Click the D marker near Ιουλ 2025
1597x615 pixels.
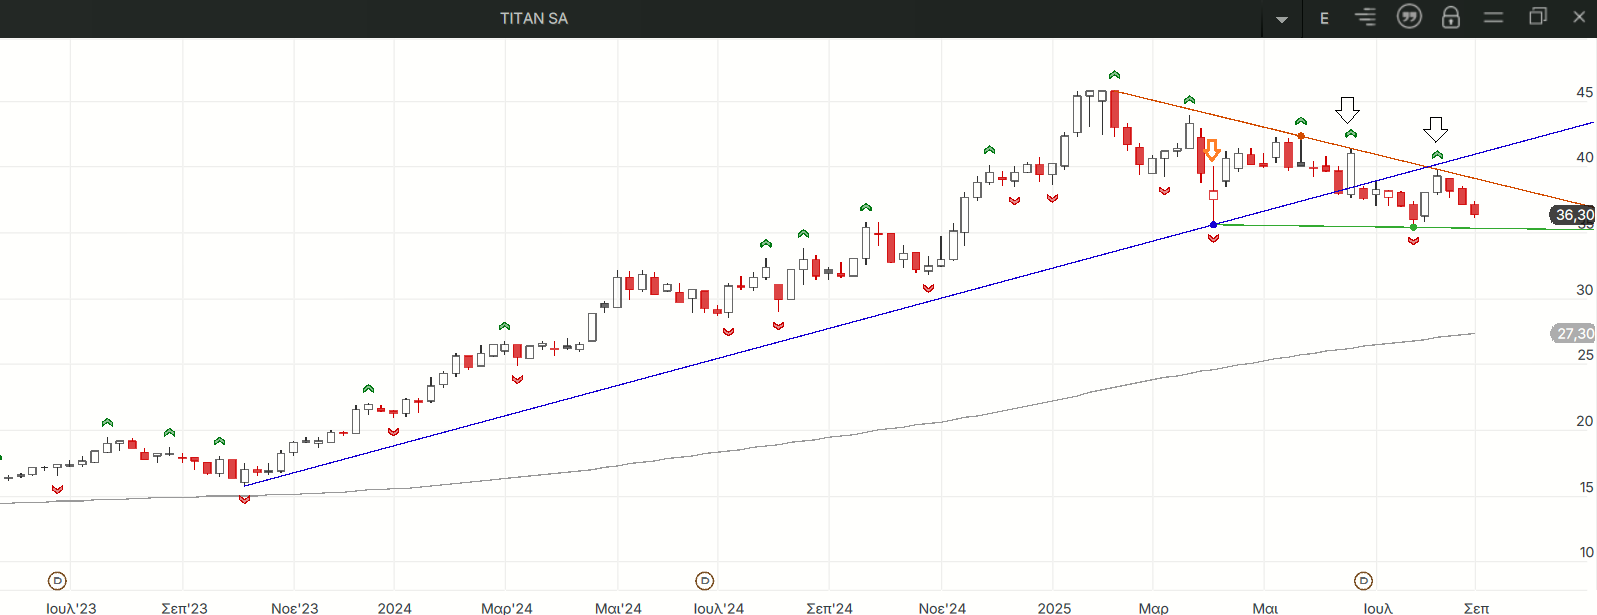pos(1363,580)
